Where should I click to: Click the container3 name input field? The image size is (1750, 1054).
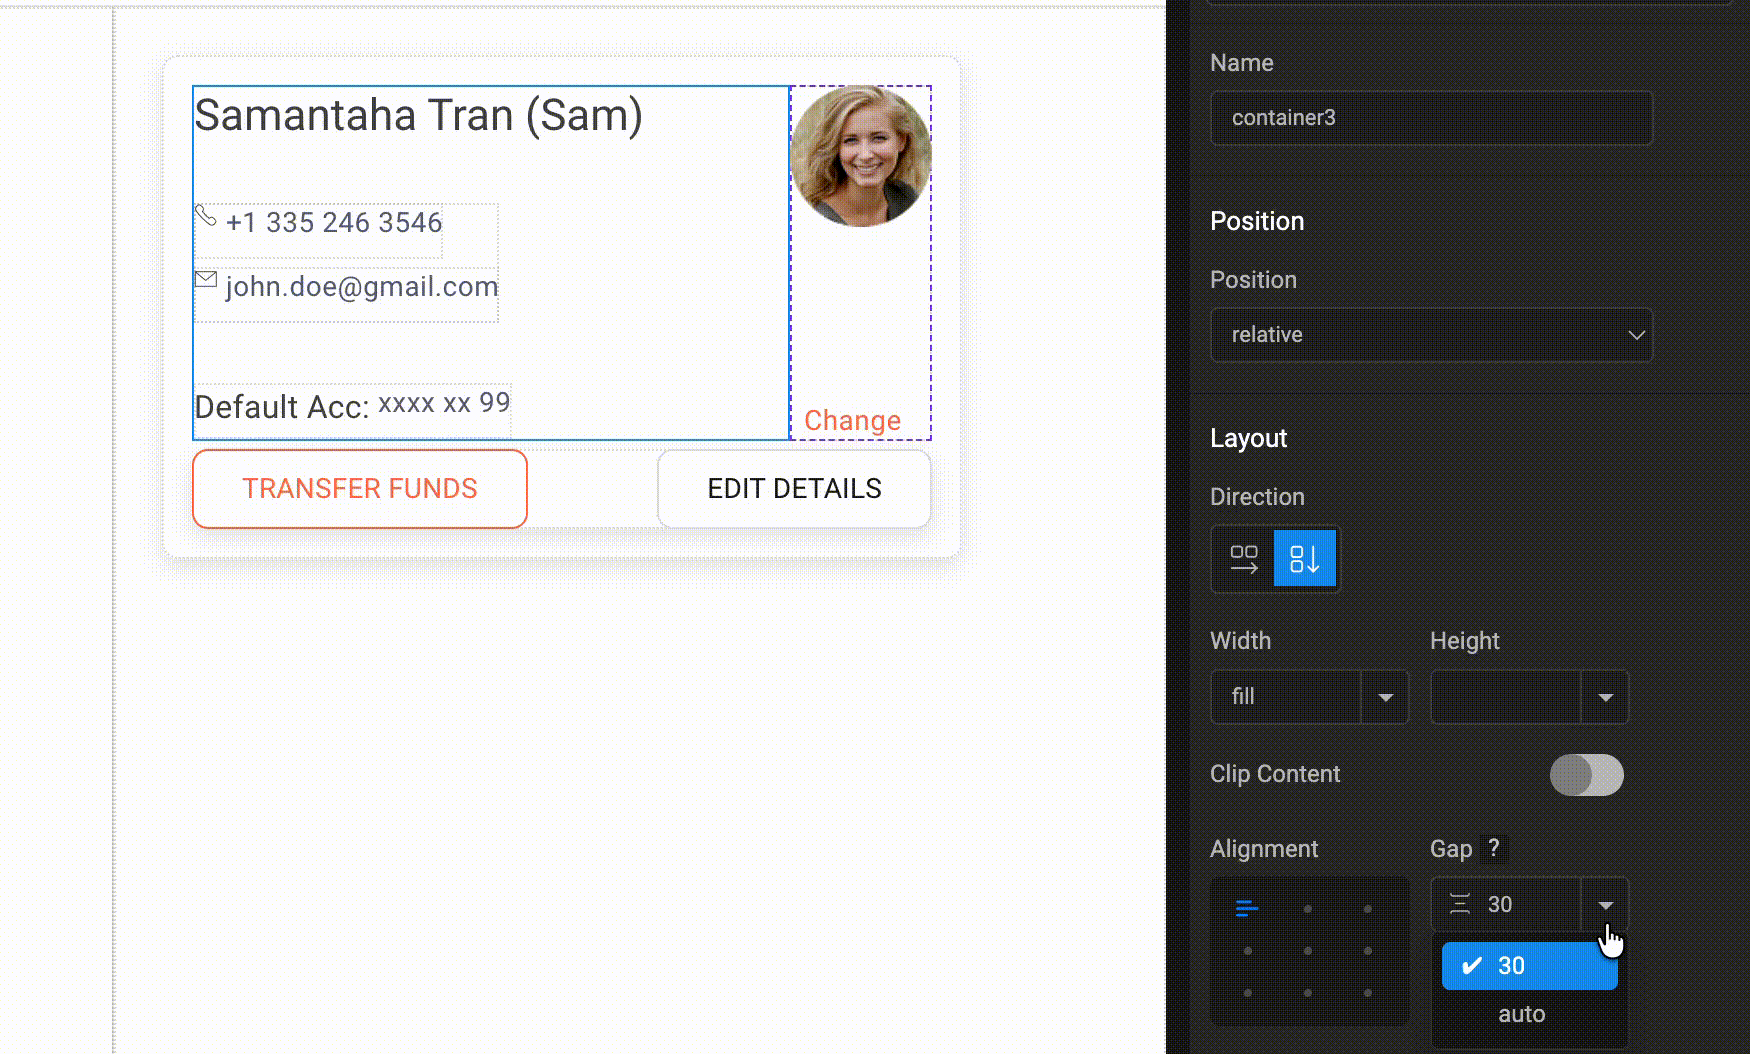tap(1431, 117)
